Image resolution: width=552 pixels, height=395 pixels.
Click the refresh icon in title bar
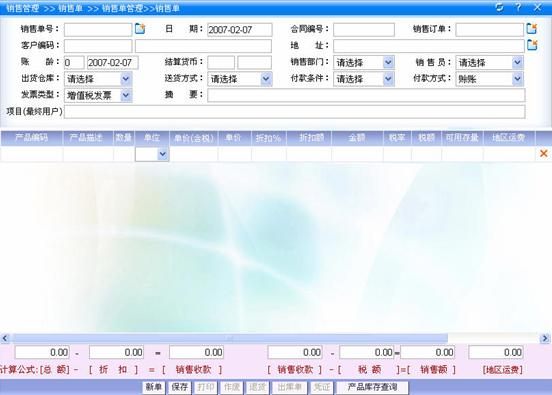click(x=499, y=7)
